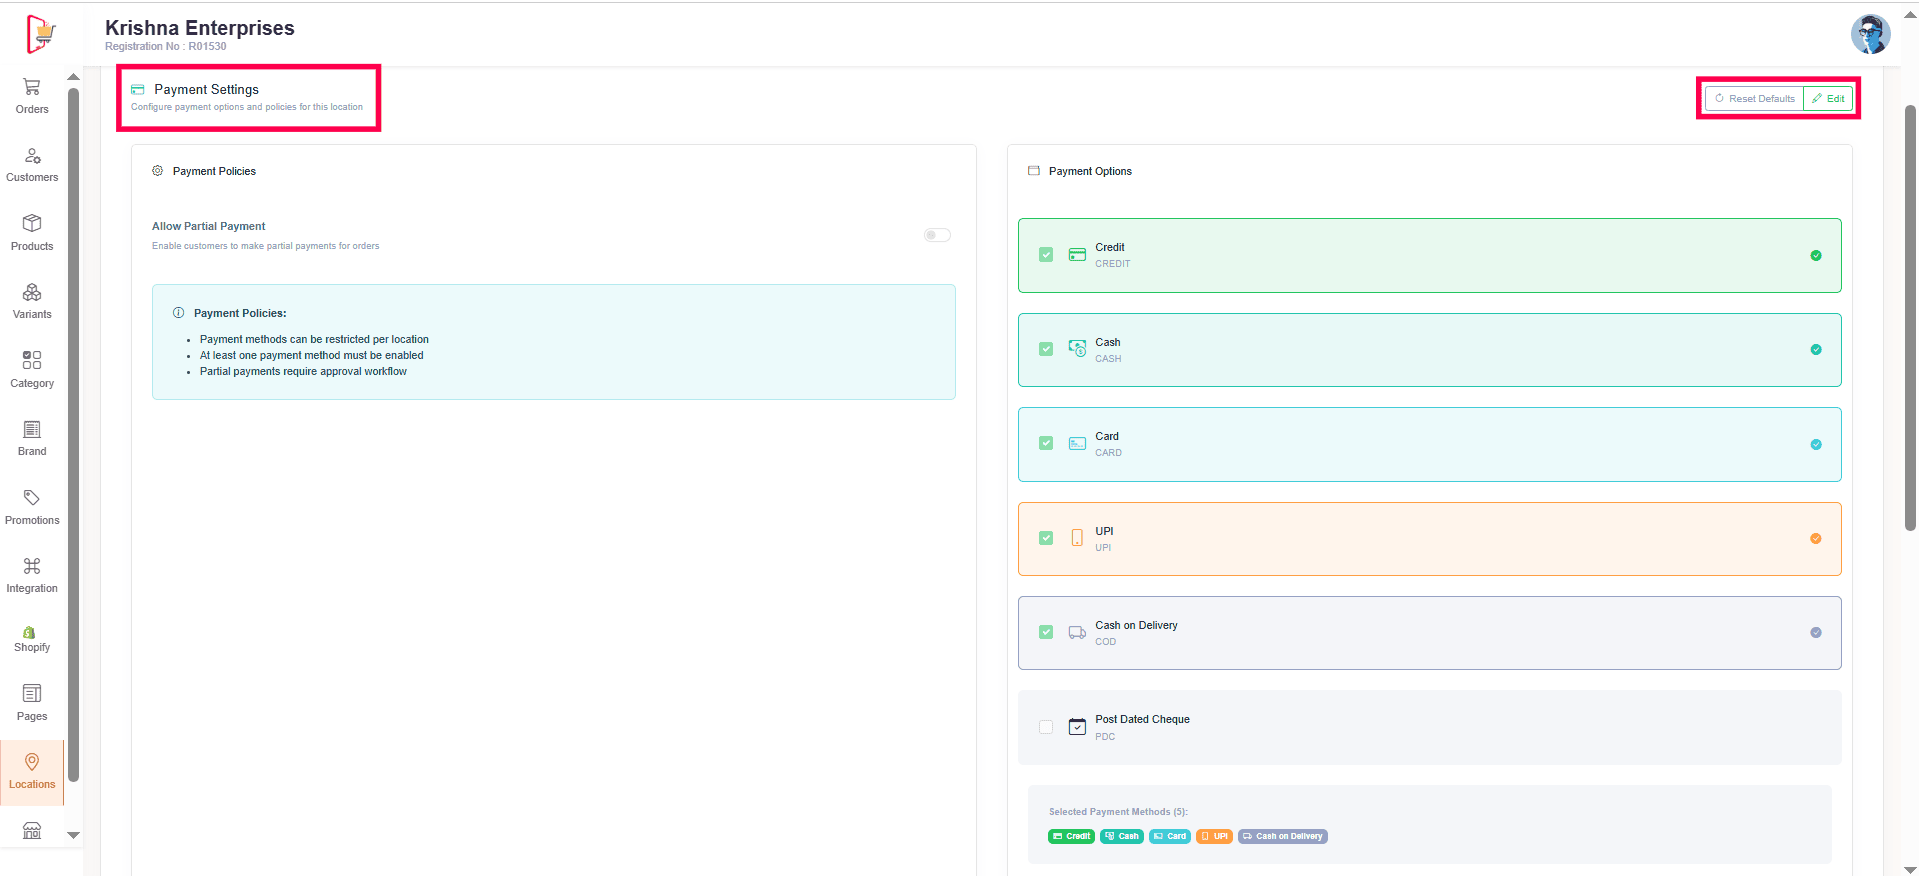This screenshot has height=876, width=1919.
Task: Select the Variants sidebar icon
Action: tap(32, 292)
